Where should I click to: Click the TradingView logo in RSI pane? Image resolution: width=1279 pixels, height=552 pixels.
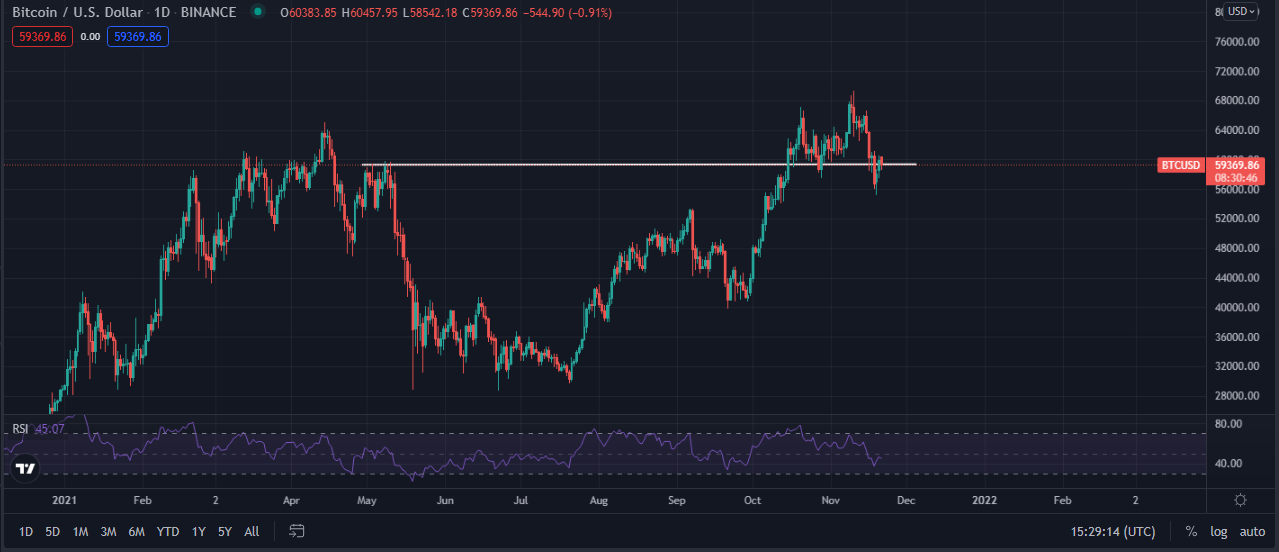tap(26, 467)
